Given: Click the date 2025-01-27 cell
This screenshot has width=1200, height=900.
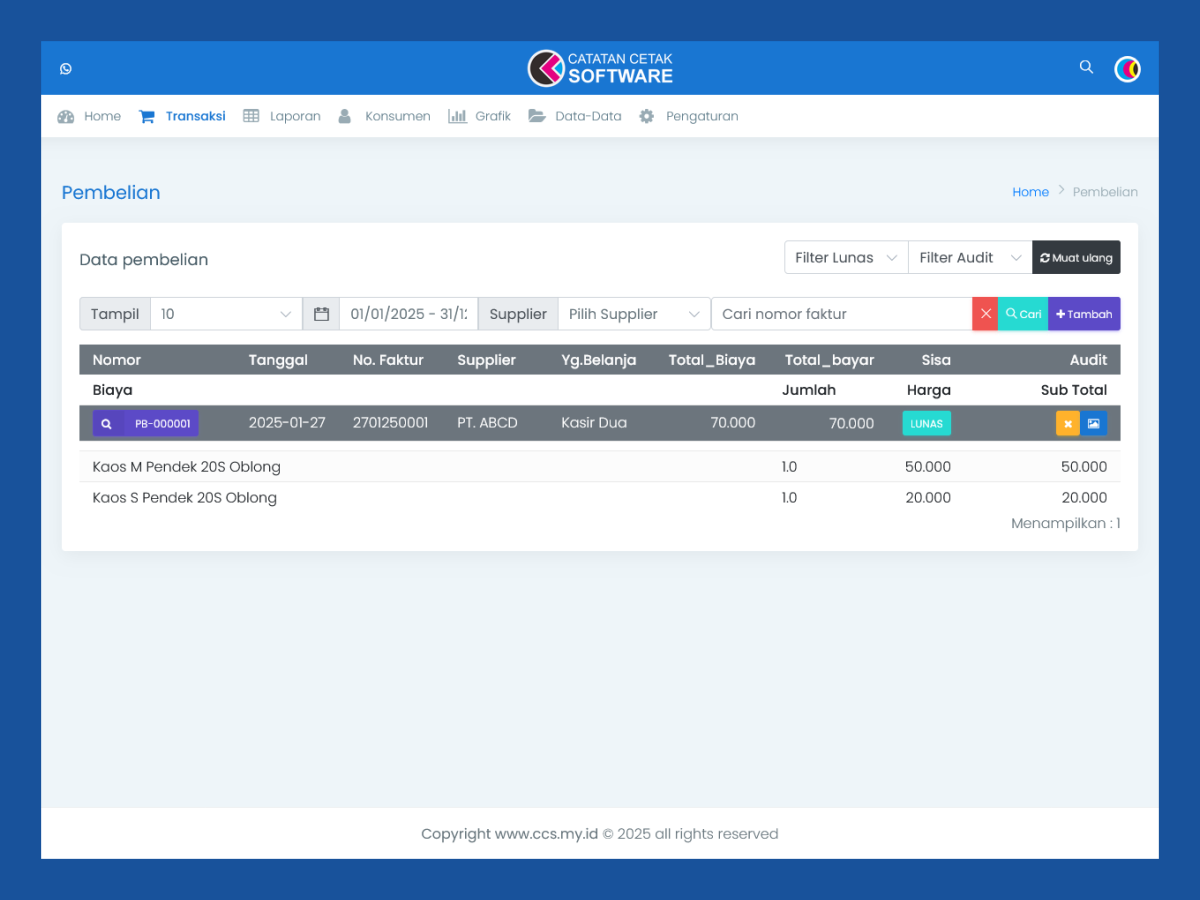Looking at the screenshot, I should [x=287, y=423].
